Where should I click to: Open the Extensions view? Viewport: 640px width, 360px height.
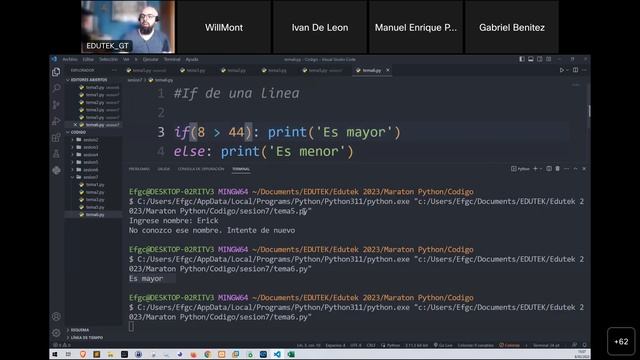(56, 138)
